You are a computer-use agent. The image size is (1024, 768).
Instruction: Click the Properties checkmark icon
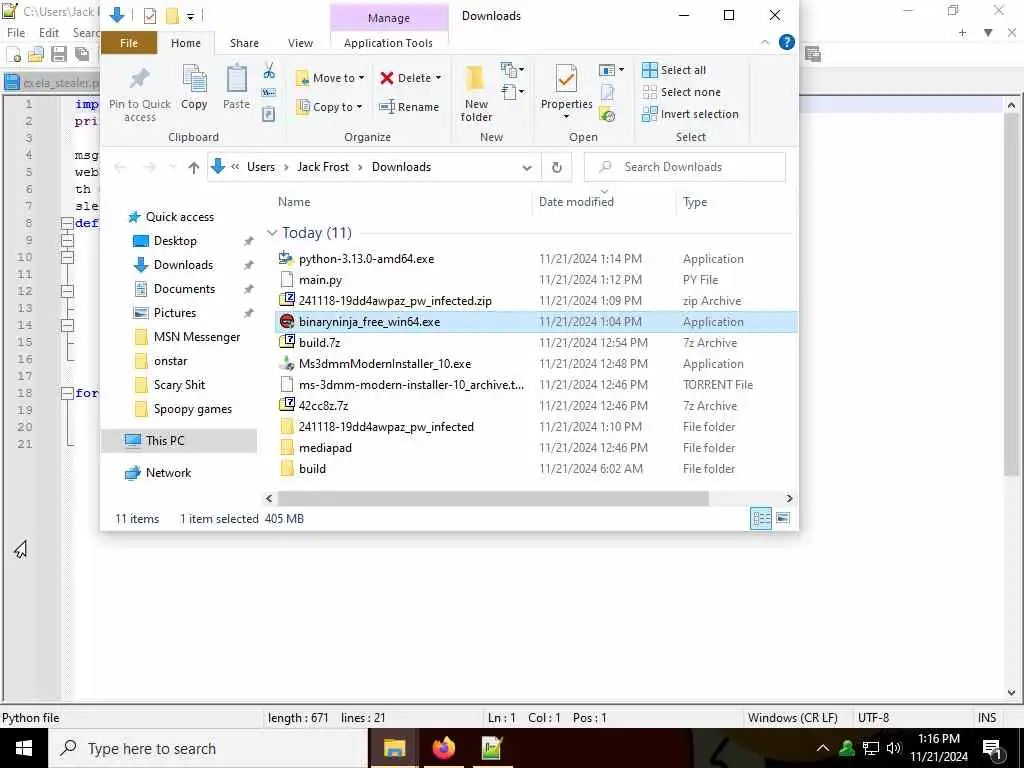click(x=566, y=80)
